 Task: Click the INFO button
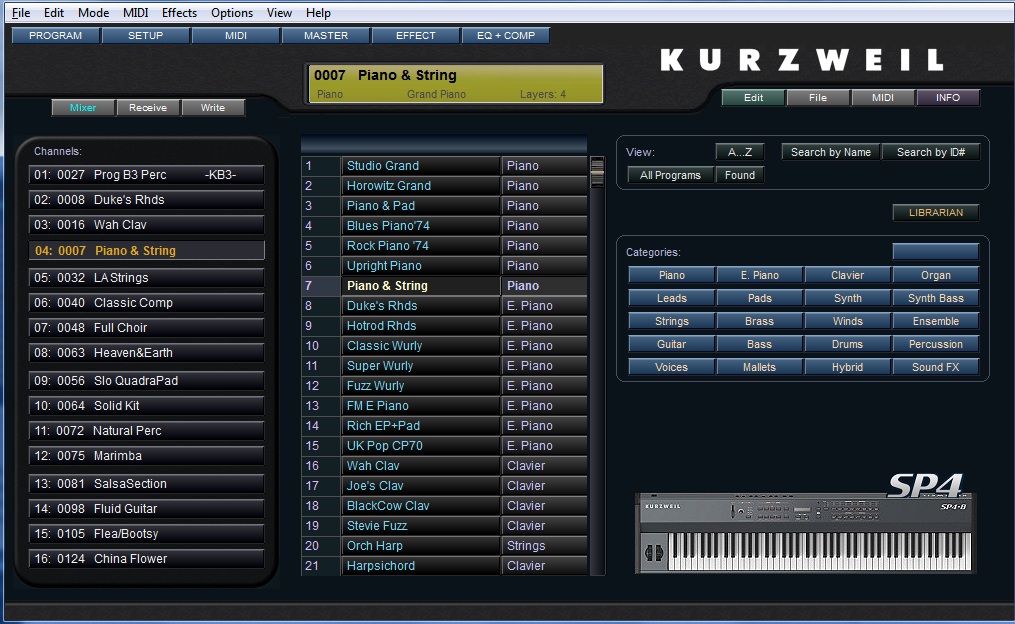tap(947, 98)
